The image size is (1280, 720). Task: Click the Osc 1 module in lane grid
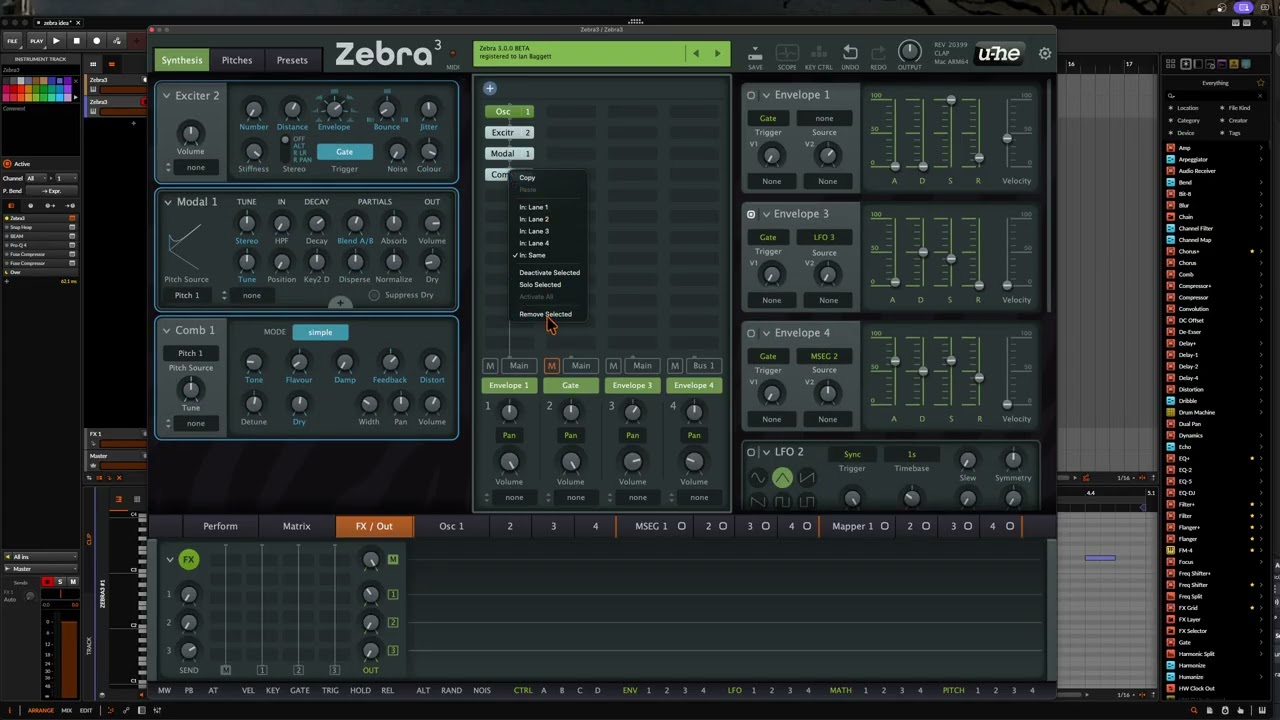(x=509, y=111)
